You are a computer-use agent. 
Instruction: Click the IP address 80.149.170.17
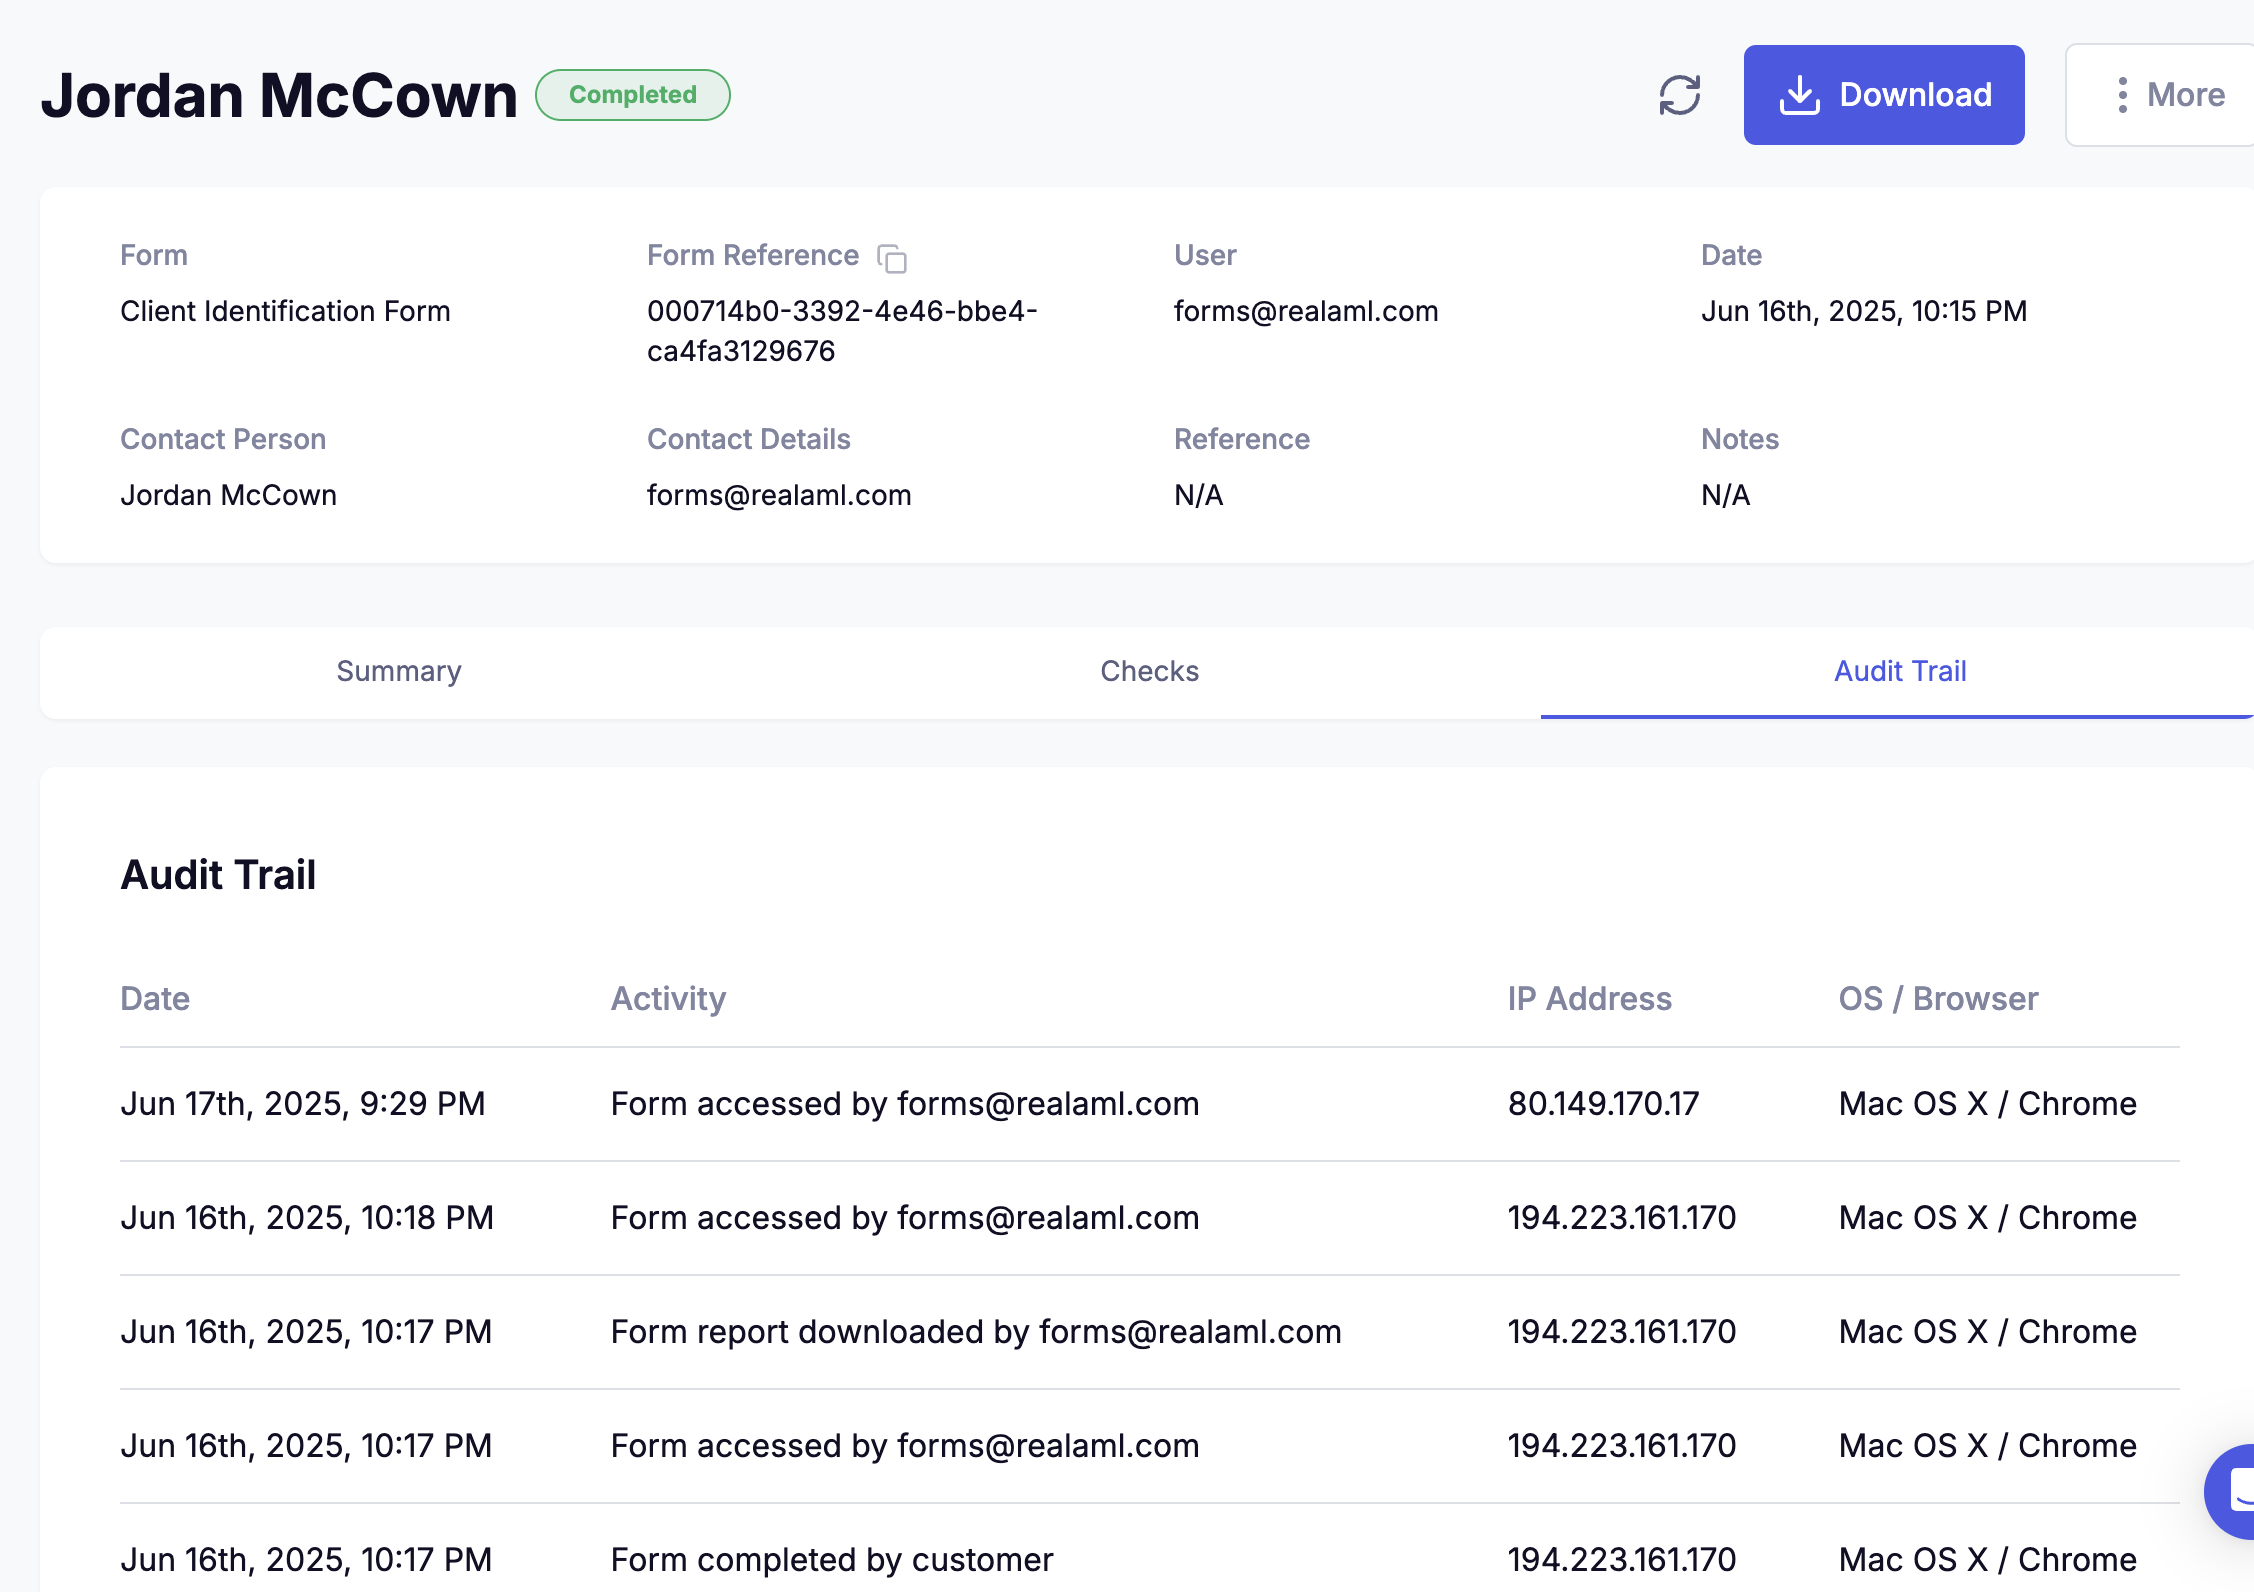click(x=1603, y=1103)
